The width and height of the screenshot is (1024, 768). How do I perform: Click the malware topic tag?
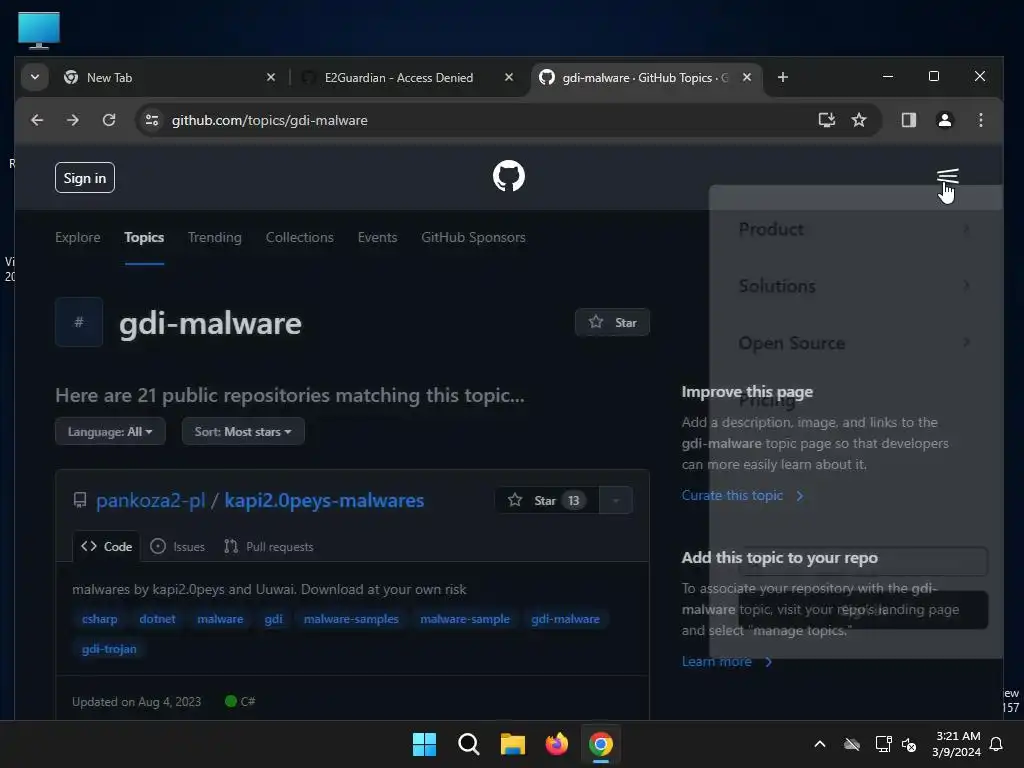click(220, 619)
